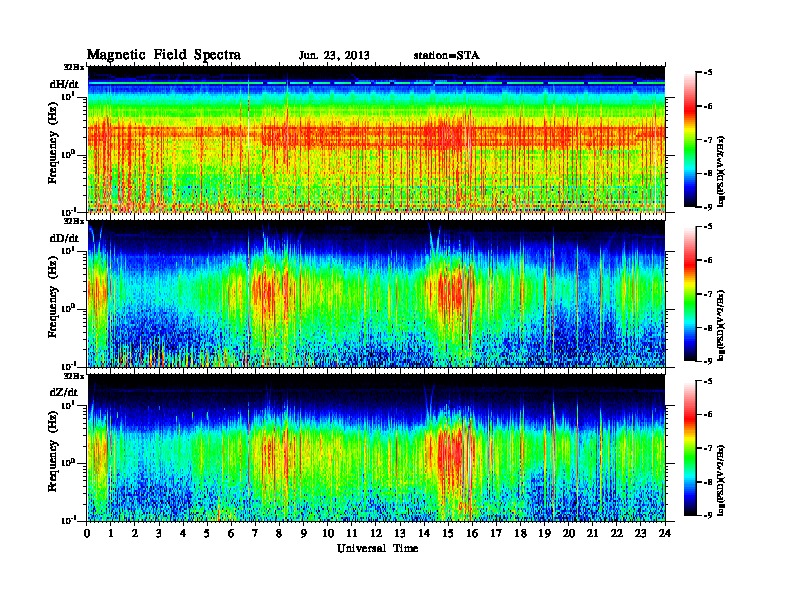The width and height of the screenshot is (792, 612).
Task: Click hour tick label "8" on the time axis
Action: (280, 533)
